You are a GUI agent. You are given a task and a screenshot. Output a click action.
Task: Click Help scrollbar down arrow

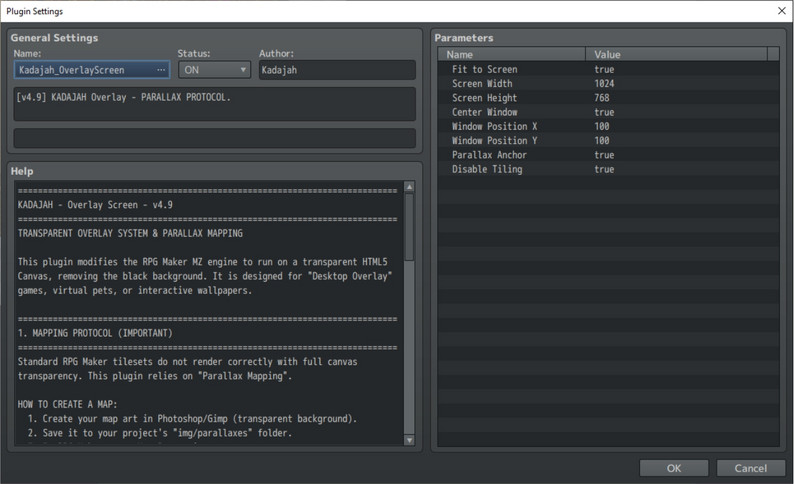[x=409, y=440]
